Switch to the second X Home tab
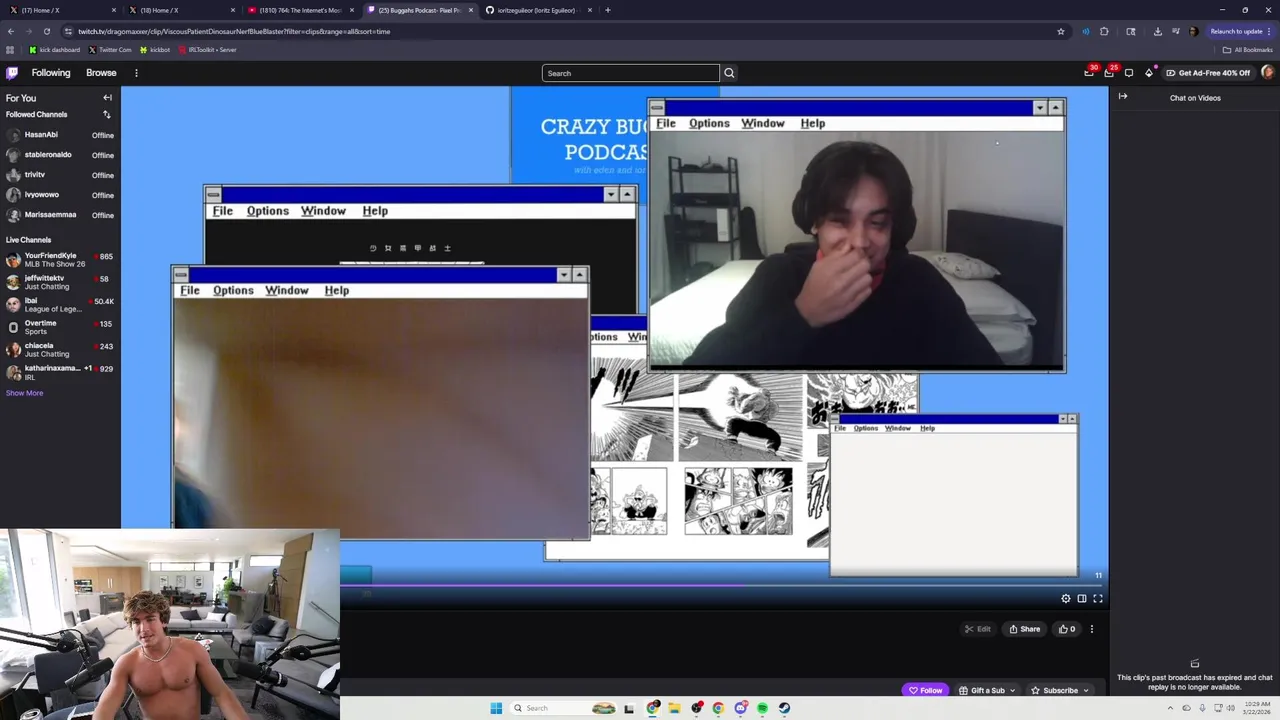Viewport: 1280px width, 720px height. coord(181,10)
